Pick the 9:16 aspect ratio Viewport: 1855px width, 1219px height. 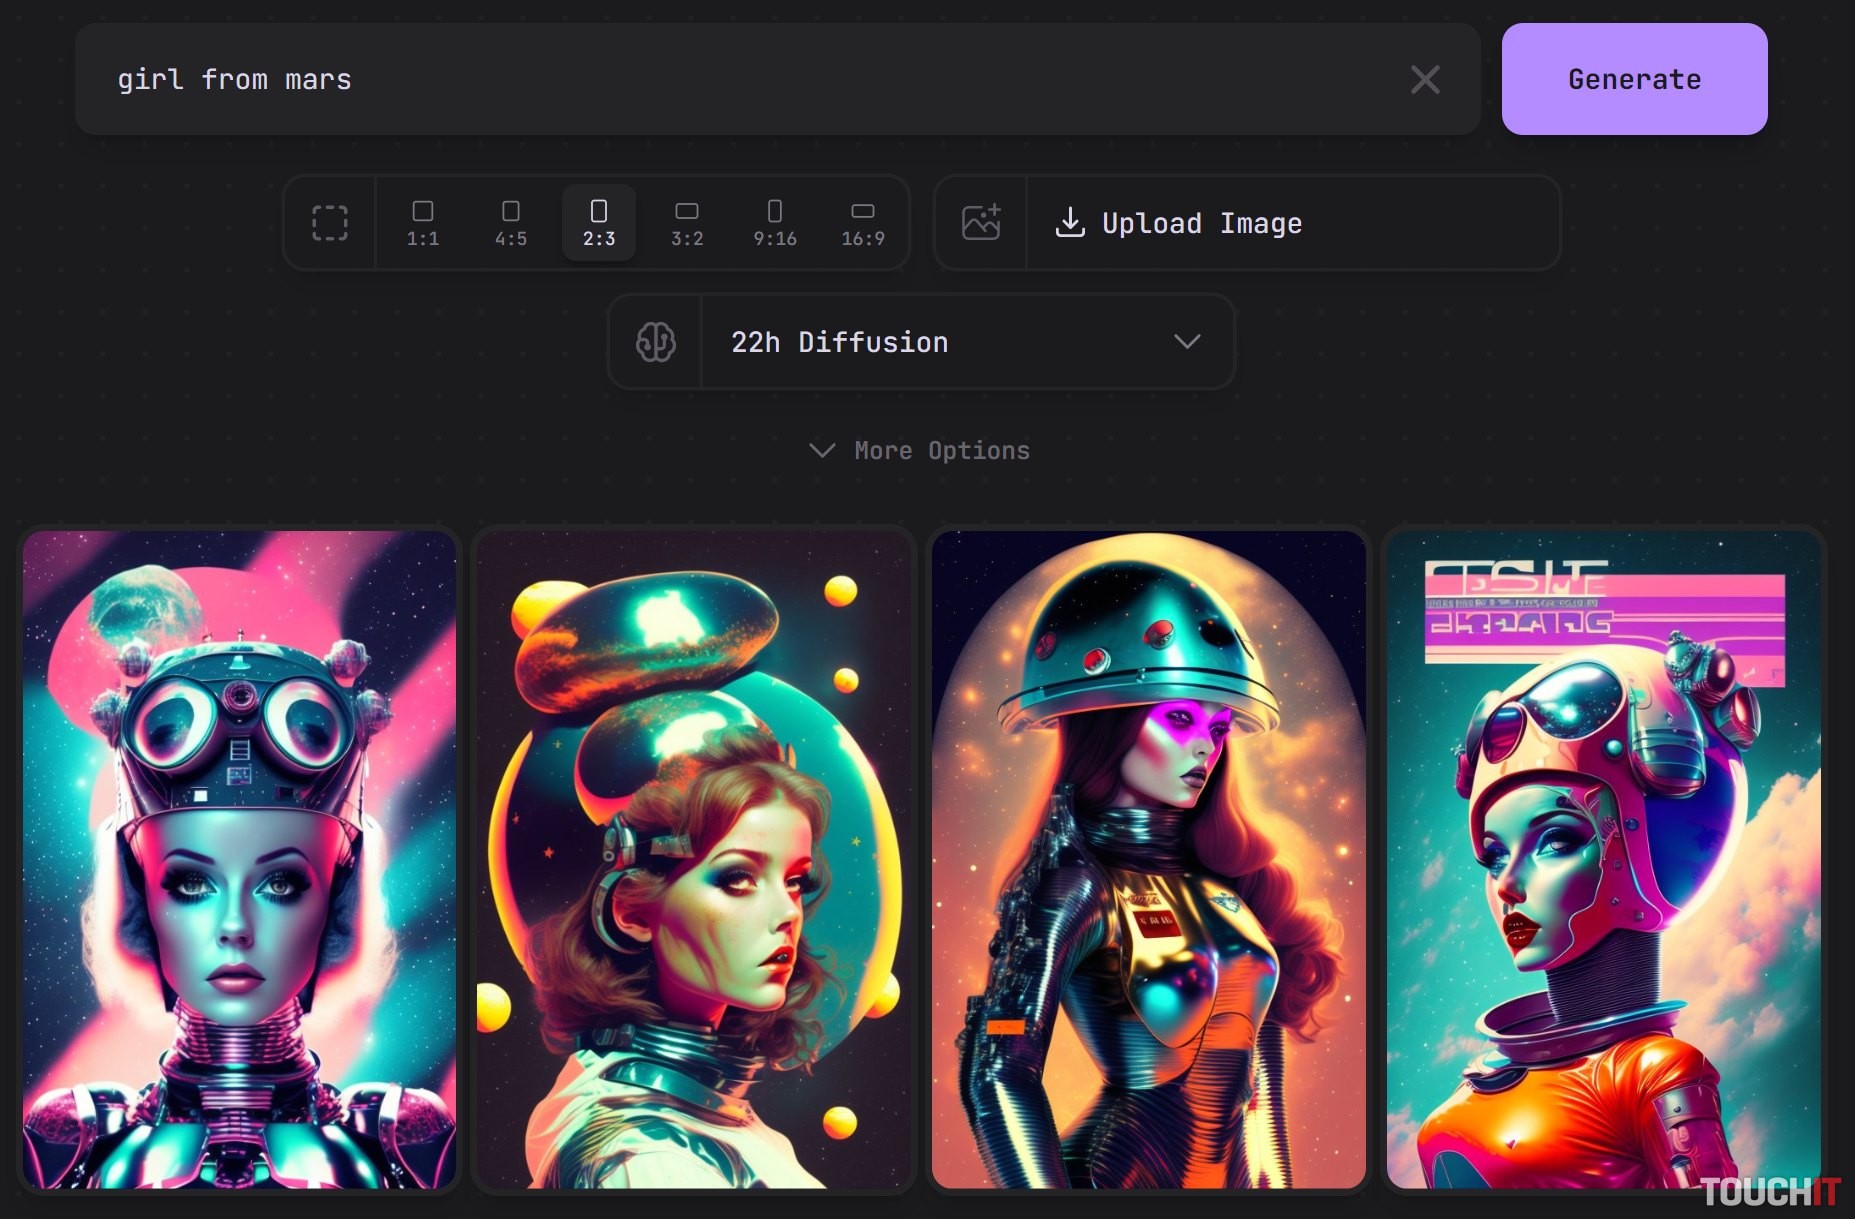pyautogui.click(x=775, y=223)
